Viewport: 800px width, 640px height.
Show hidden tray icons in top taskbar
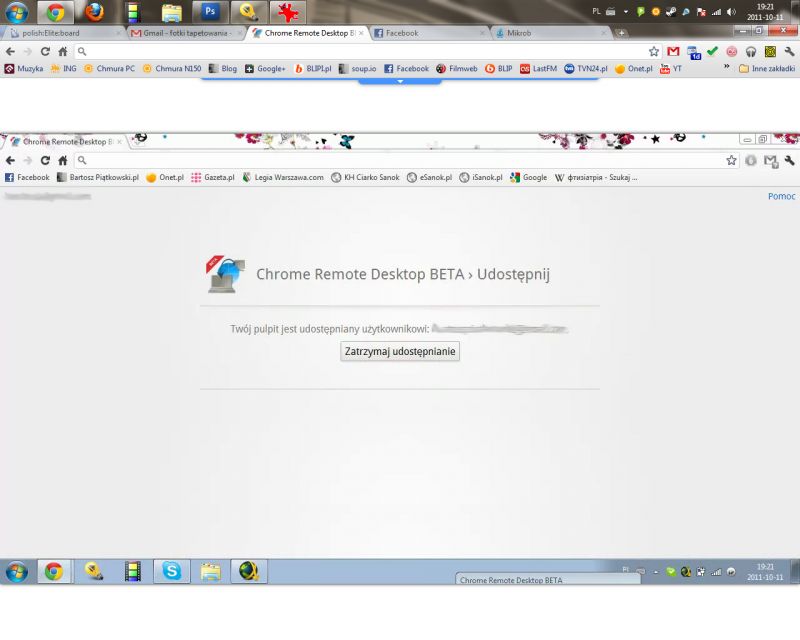coord(626,12)
